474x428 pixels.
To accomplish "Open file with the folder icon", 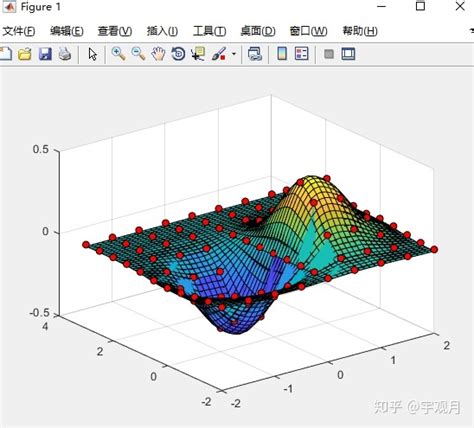I will tap(25, 54).
